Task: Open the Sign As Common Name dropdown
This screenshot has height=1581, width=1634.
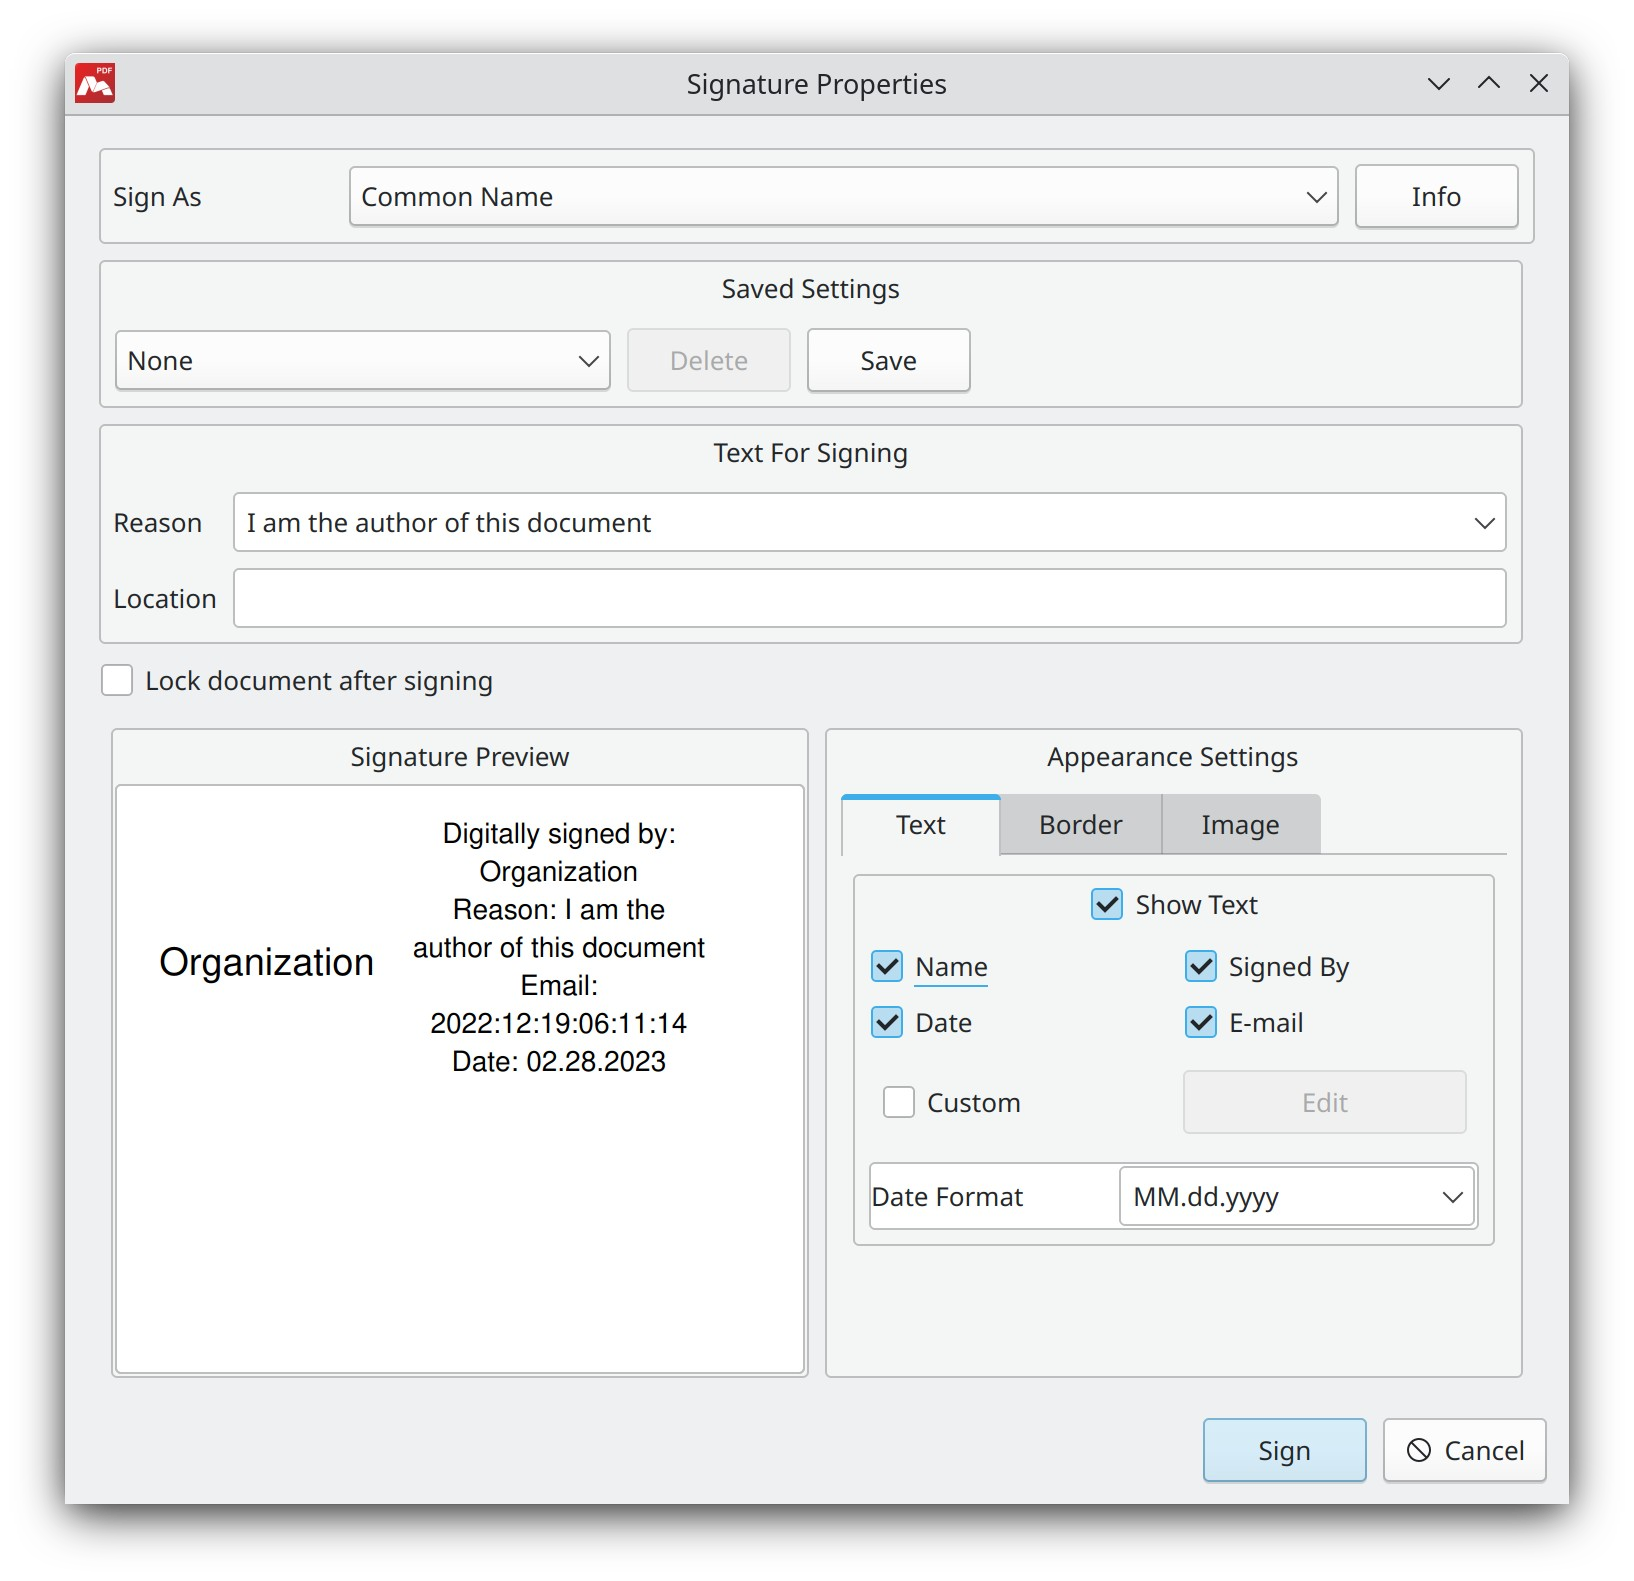Action: [x=843, y=196]
